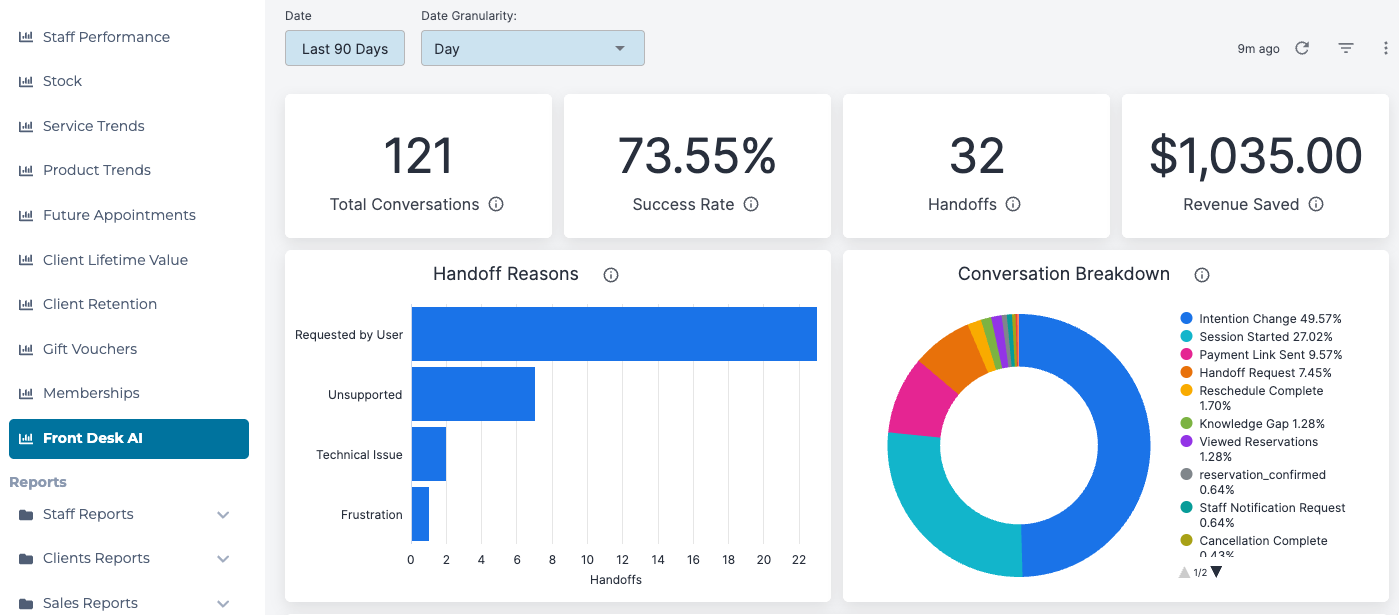Expand the Clients Reports folder

(125, 558)
